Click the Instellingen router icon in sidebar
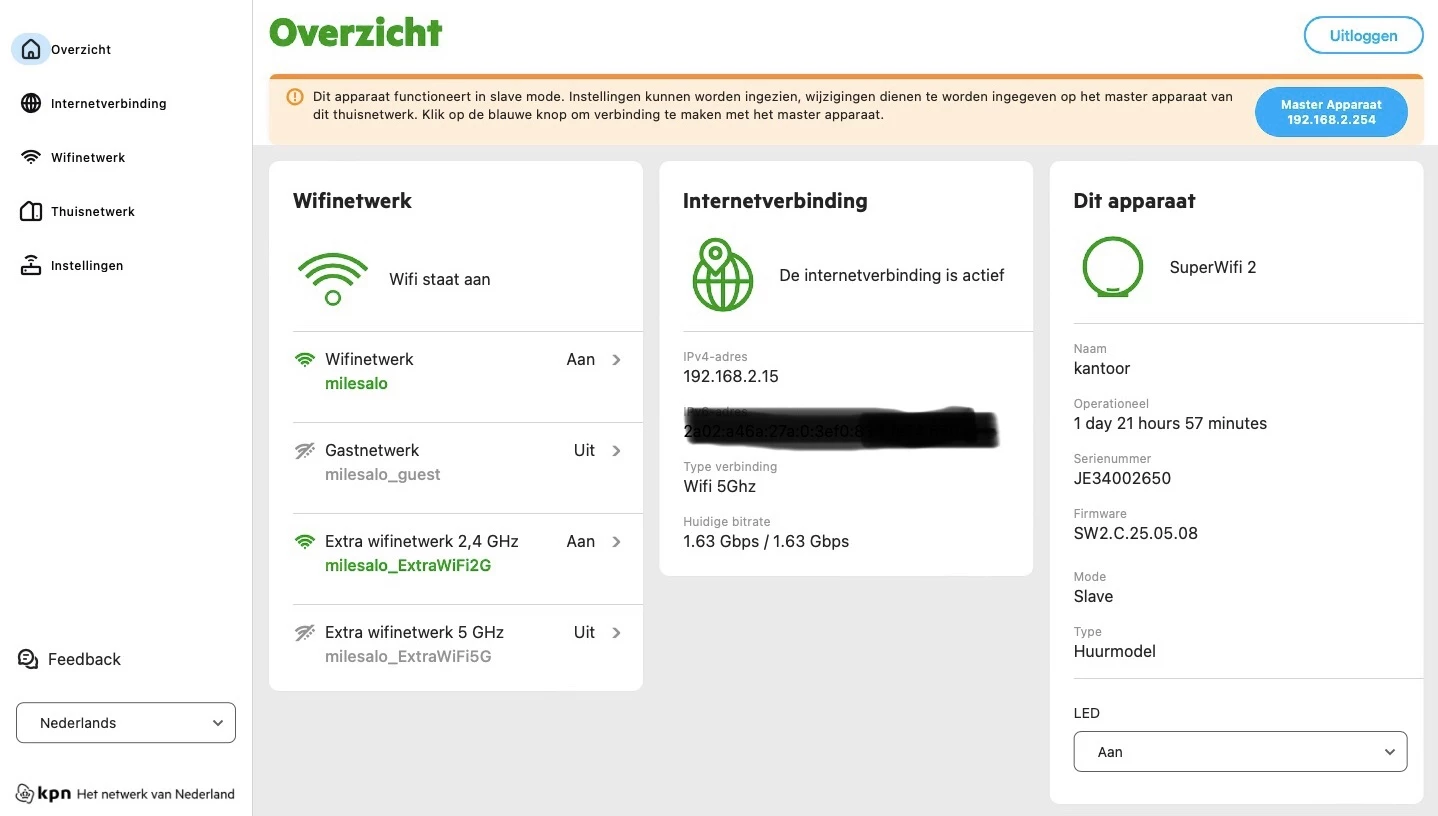The width and height of the screenshot is (1438, 816). (31, 265)
